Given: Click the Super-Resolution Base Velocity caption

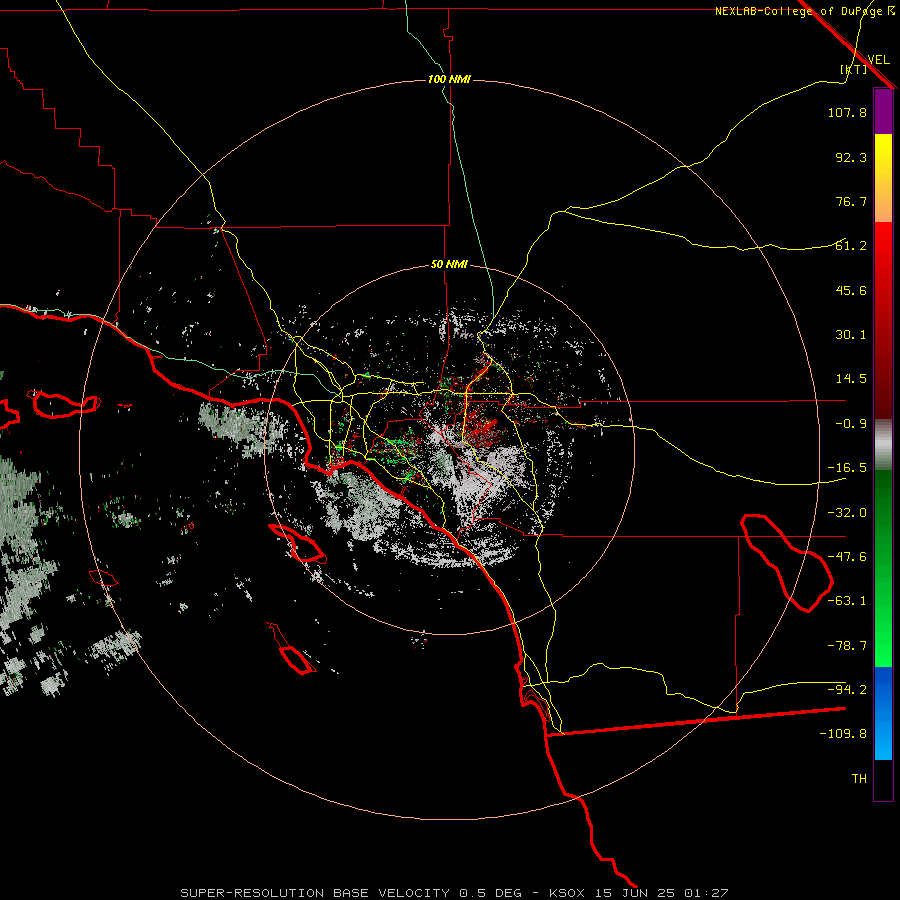Looking at the screenshot, I should [455, 893].
